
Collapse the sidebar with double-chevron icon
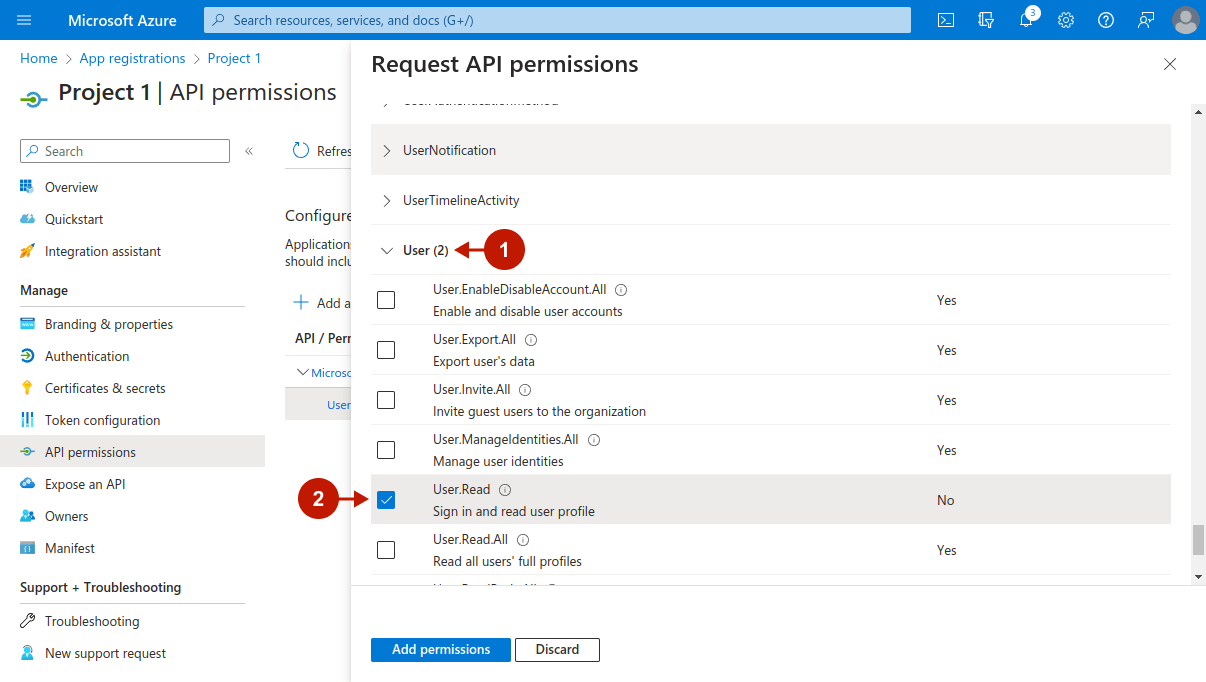pos(249,151)
